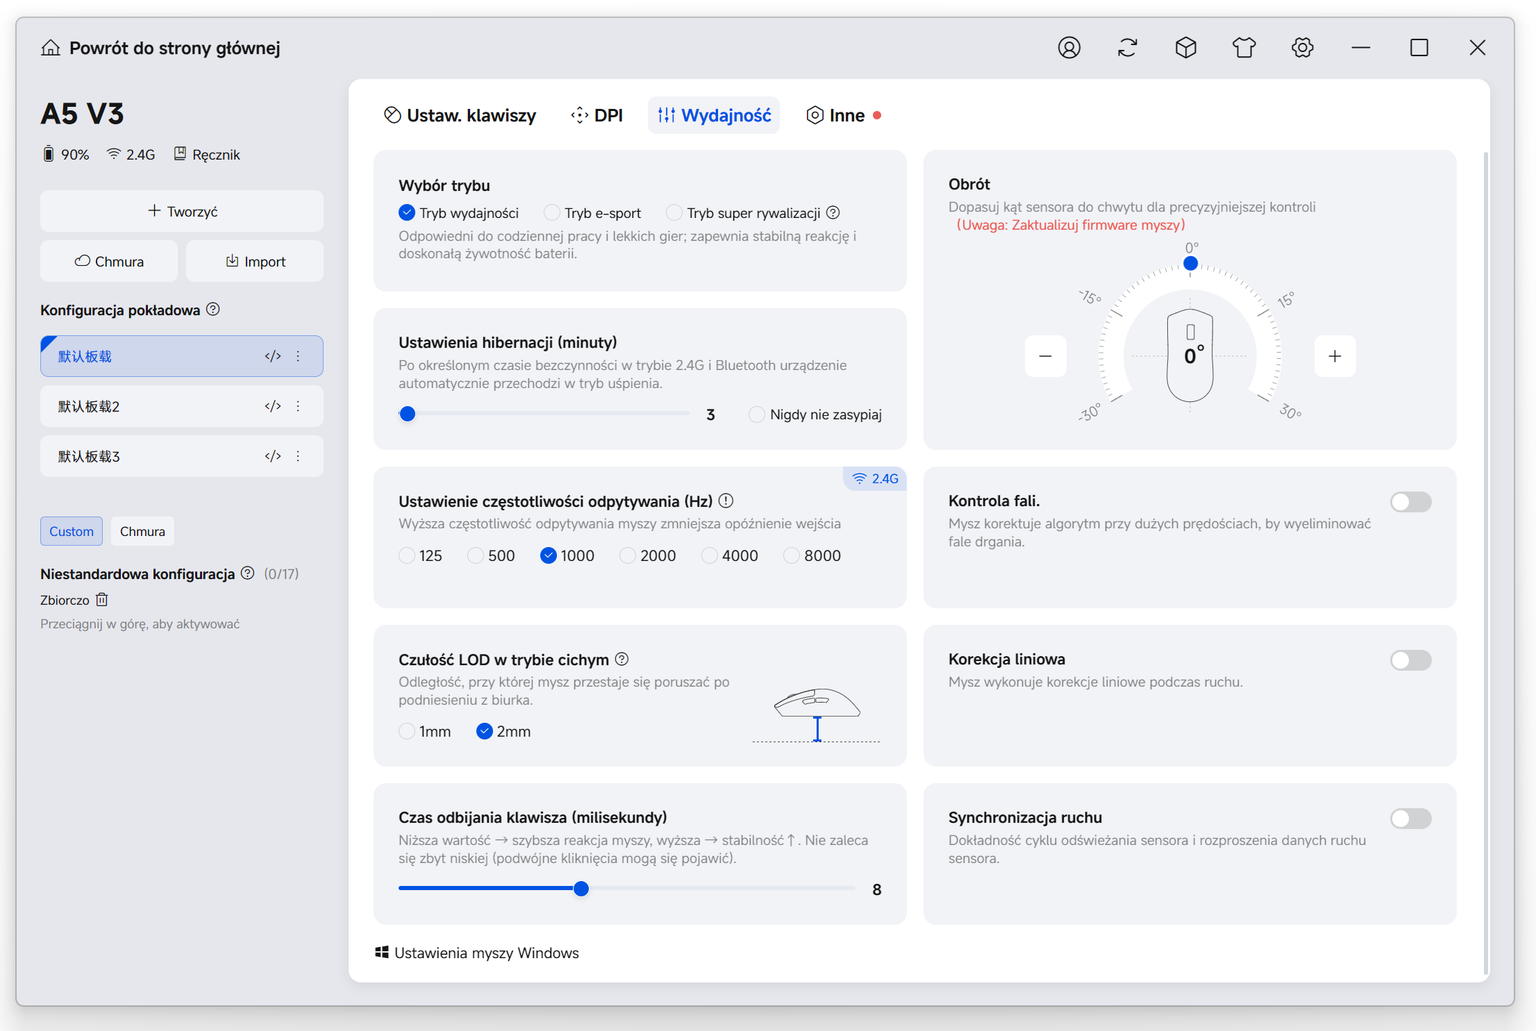Enable Synchronizacja ruchu switch
This screenshot has height=1031, width=1536.
[x=1411, y=819]
